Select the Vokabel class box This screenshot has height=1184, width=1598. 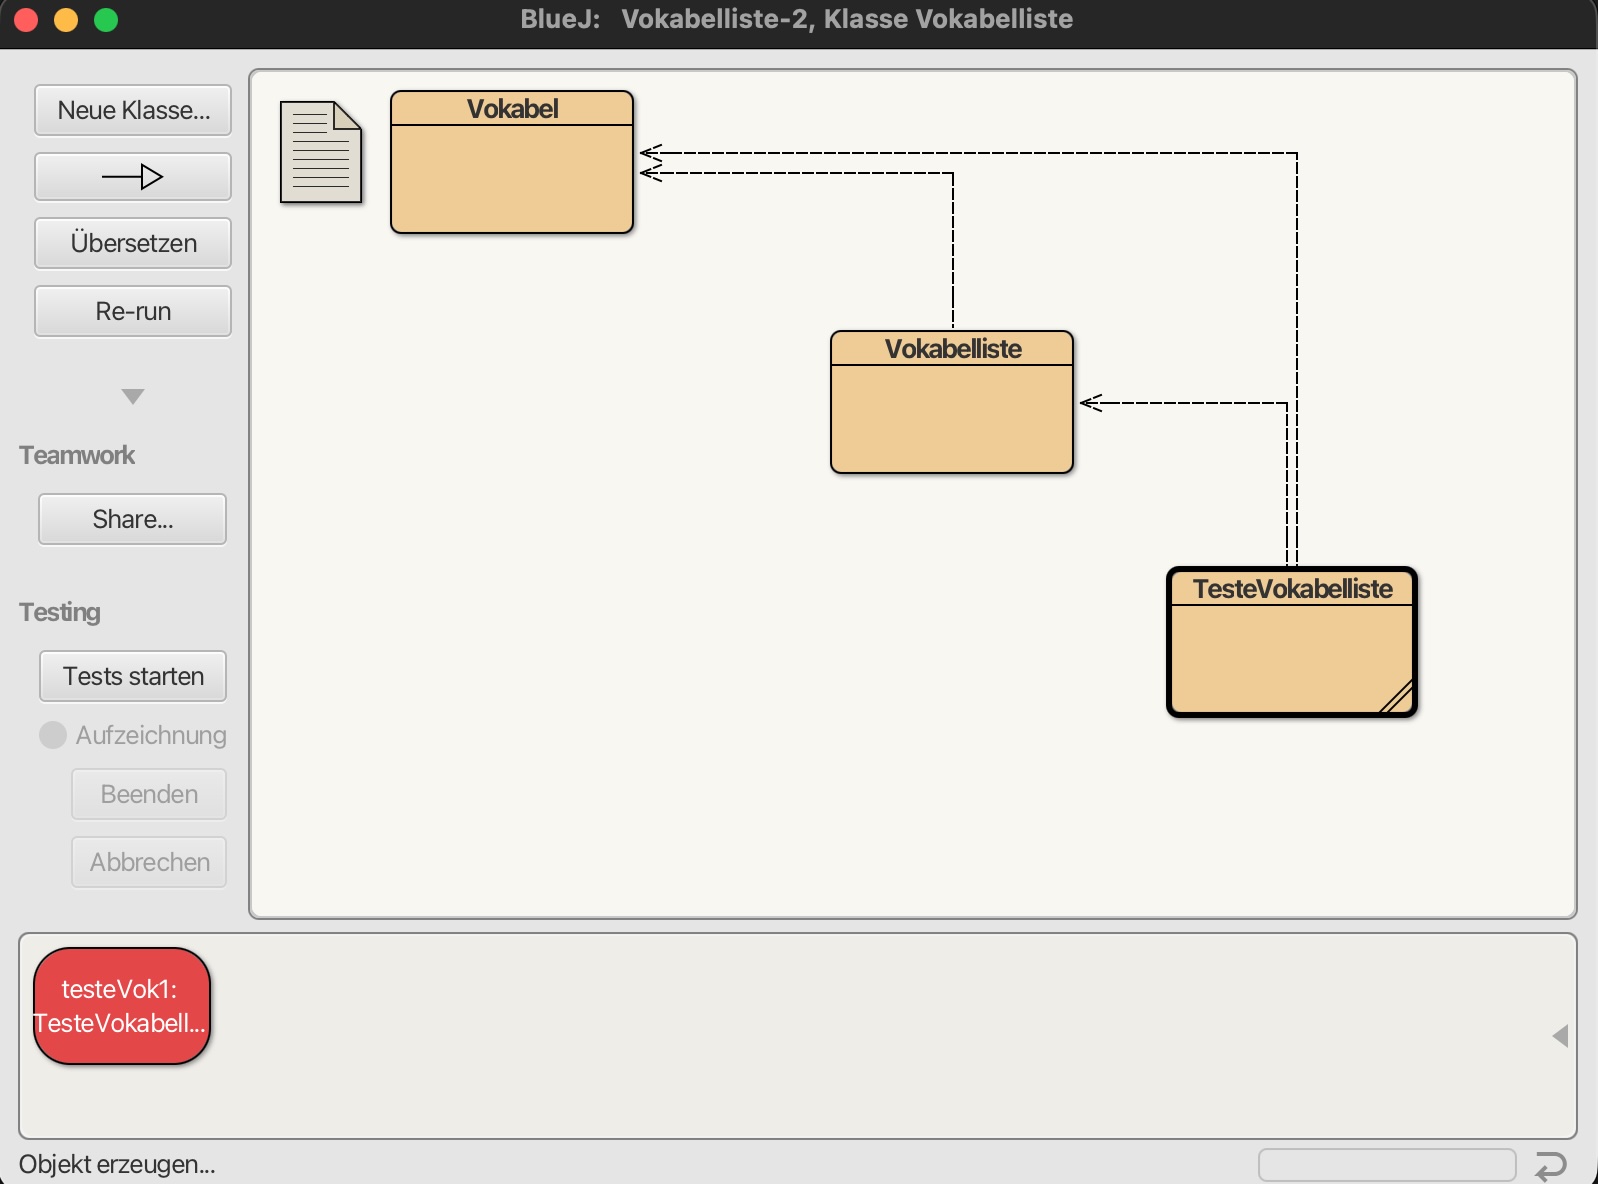pos(512,162)
